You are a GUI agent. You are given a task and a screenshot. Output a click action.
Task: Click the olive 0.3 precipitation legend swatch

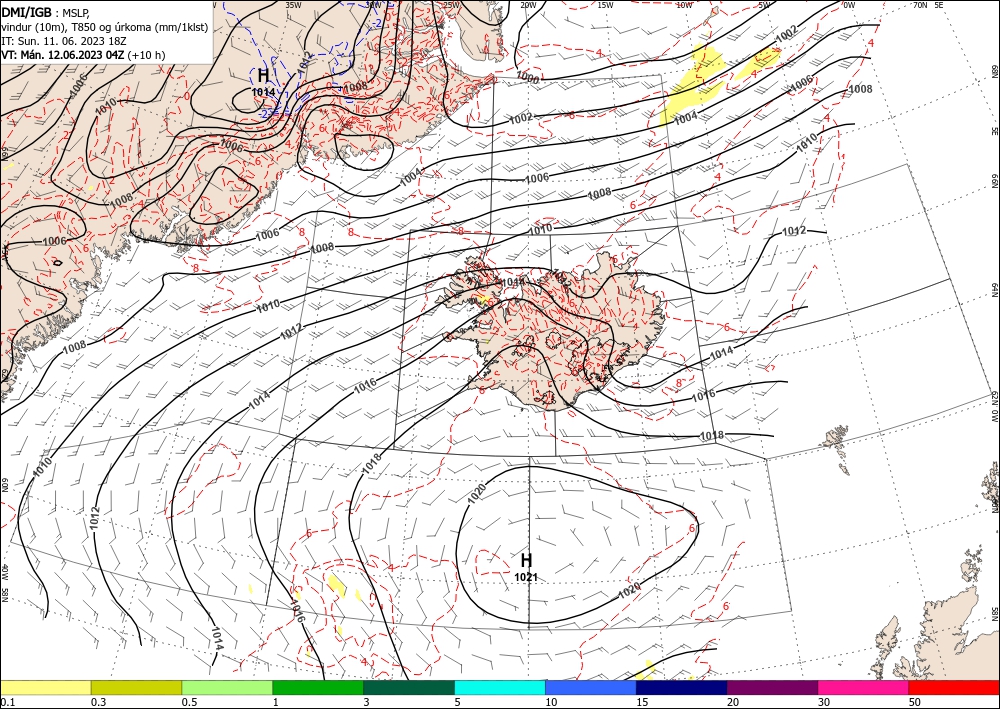tap(136, 688)
